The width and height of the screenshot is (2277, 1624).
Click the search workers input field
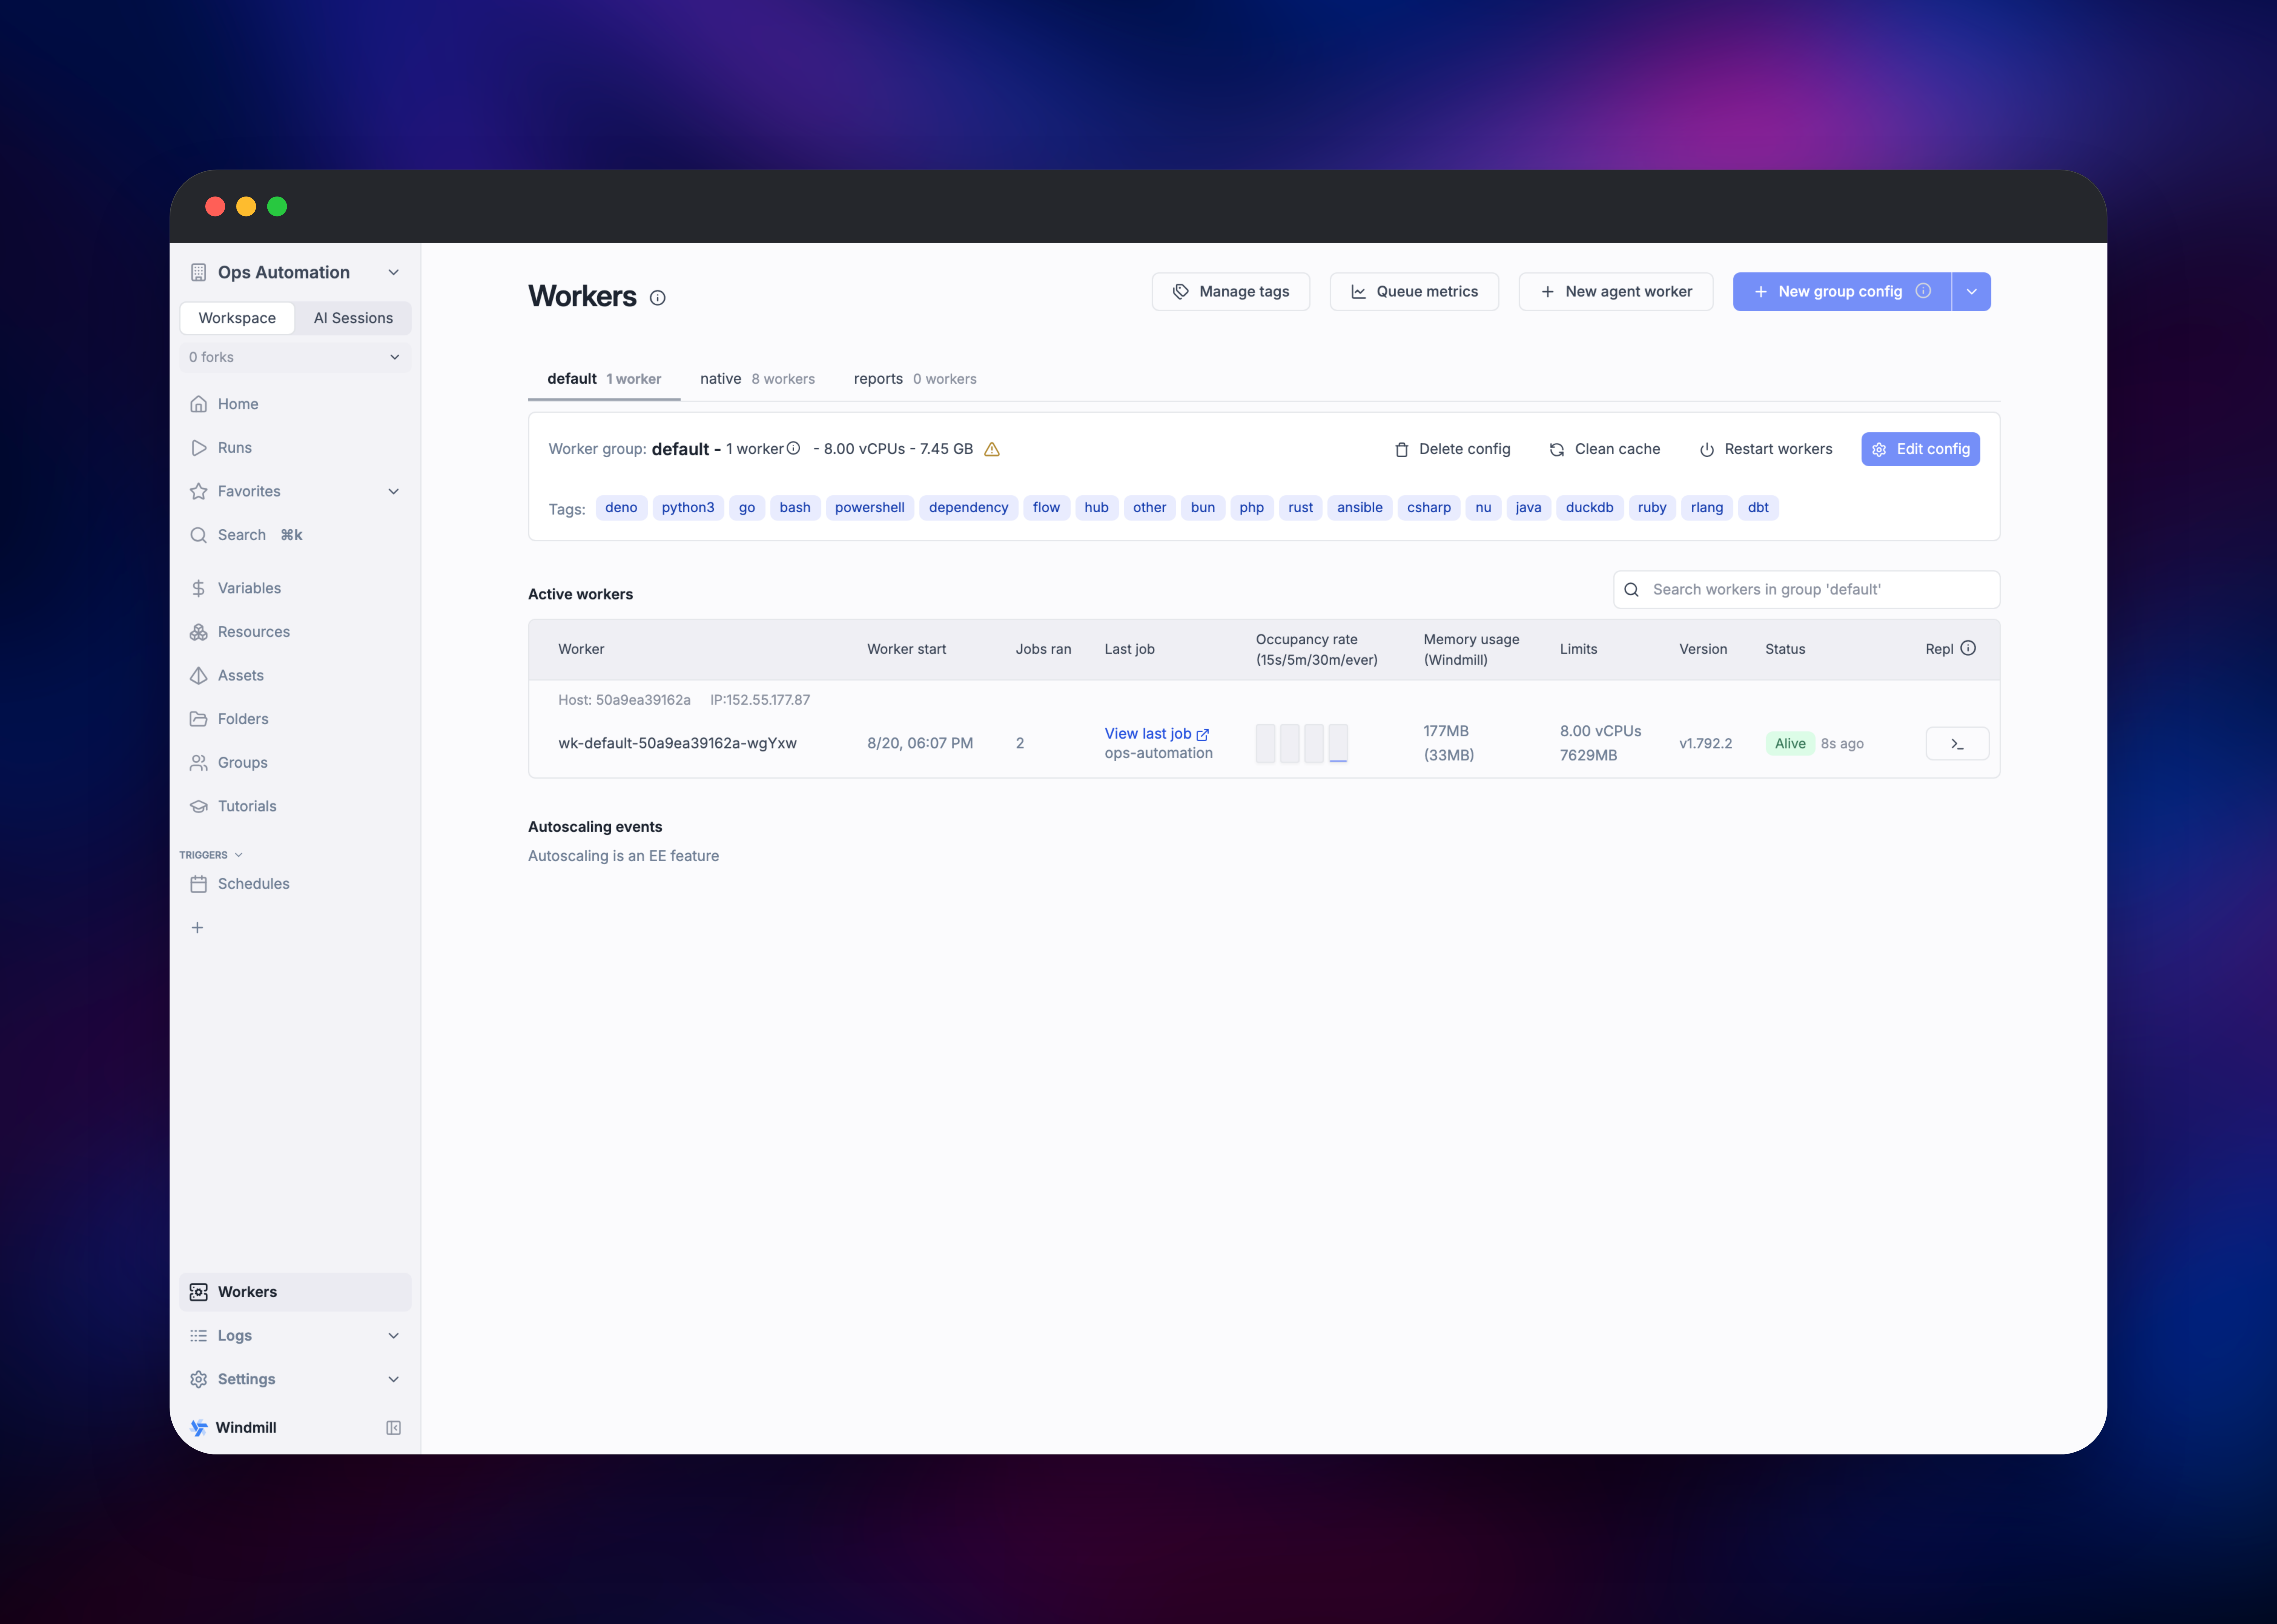(1806, 590)
